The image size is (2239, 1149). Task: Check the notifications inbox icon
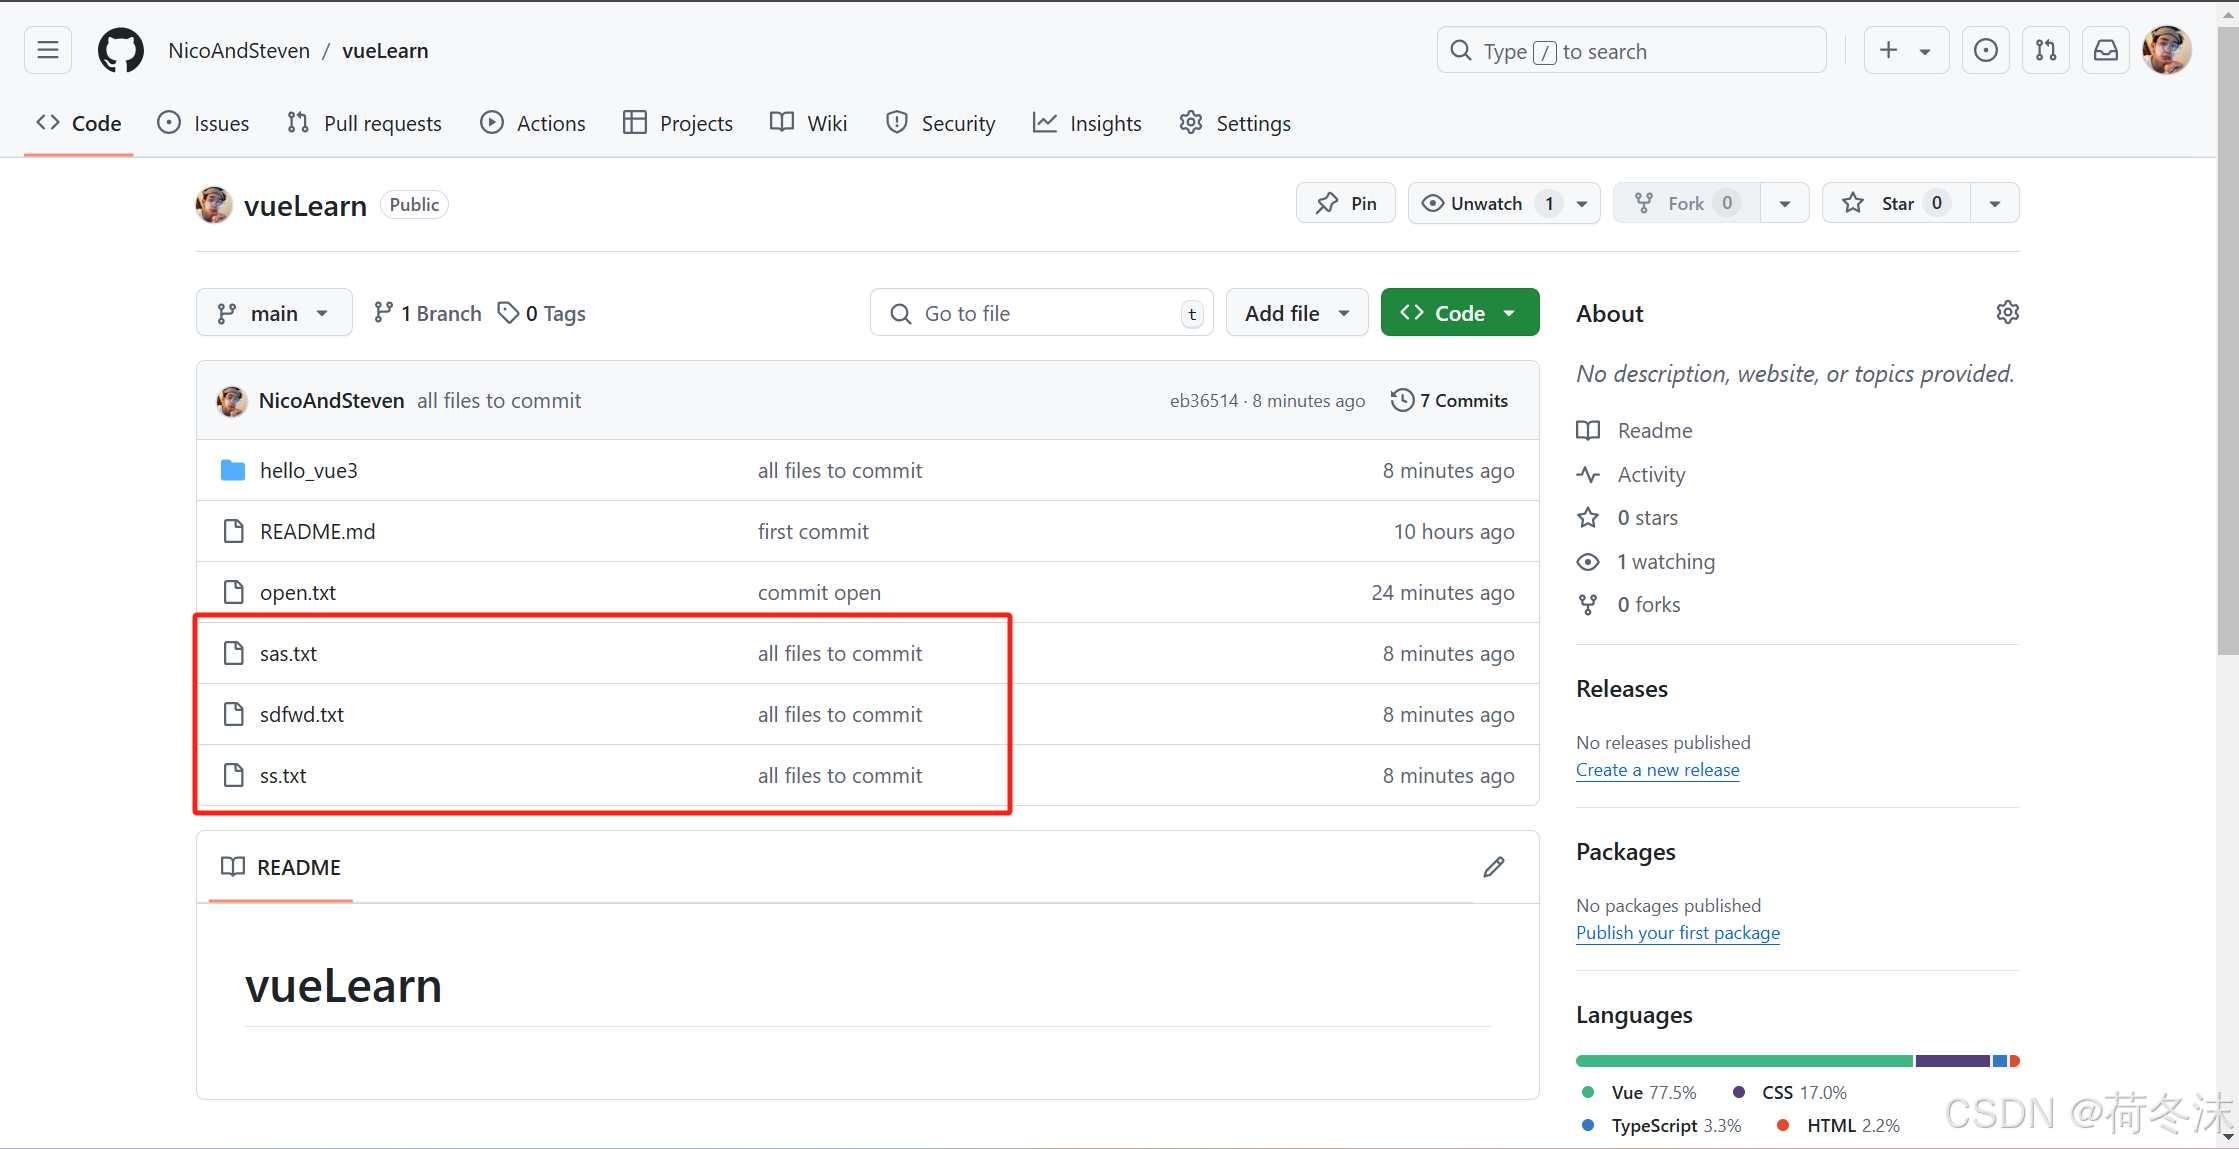tap(2106, 50)
